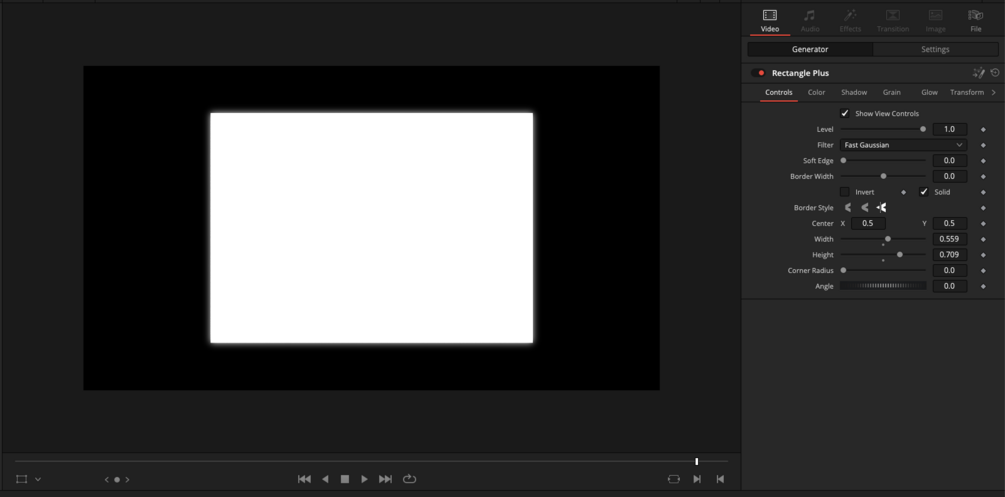
Task: Open the Transition inspector tab
Action: pos(893,21)
